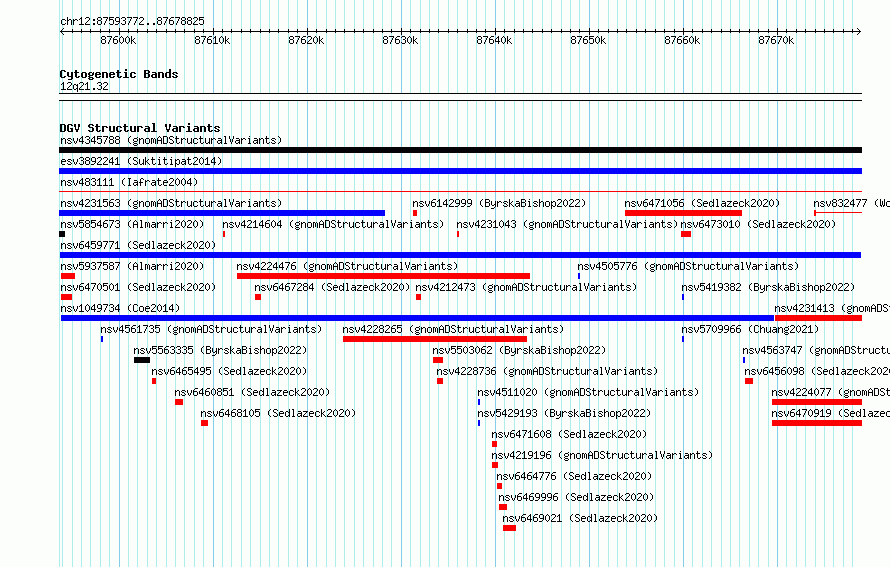Select nsv5503062 ByrskaBishop2022 label
Viewport: 890px width, 567px height.
point(519,350)
